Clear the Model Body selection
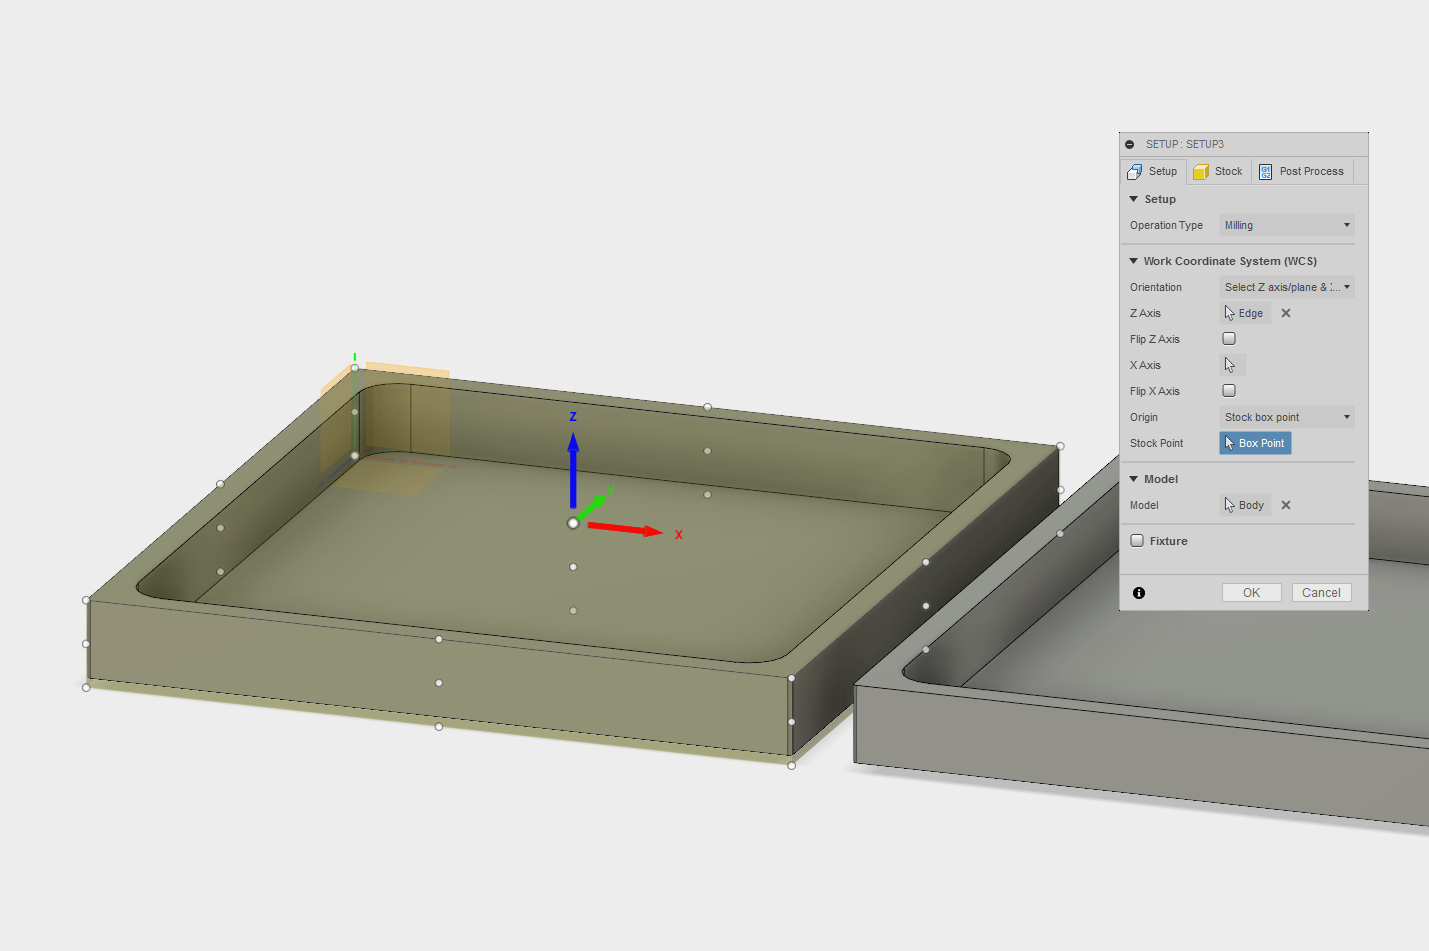This screenshot has height=951, width=1429. coord(1286,505)
